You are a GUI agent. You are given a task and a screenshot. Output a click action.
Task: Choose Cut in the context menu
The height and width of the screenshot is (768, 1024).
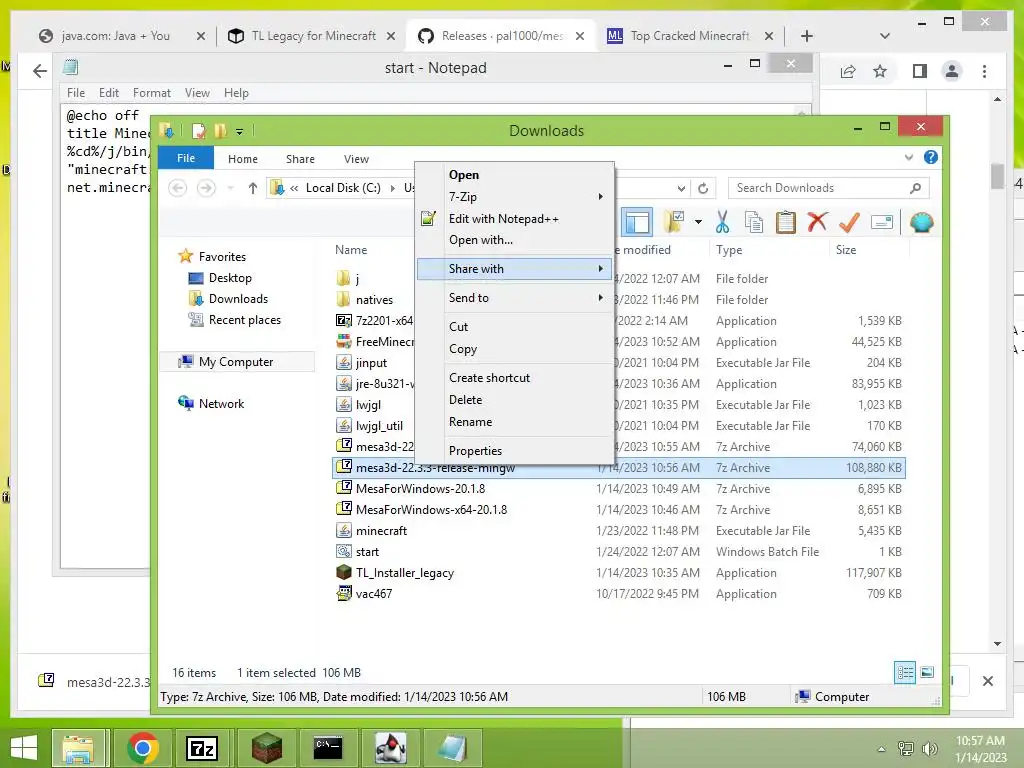click(x=515, y=327)
